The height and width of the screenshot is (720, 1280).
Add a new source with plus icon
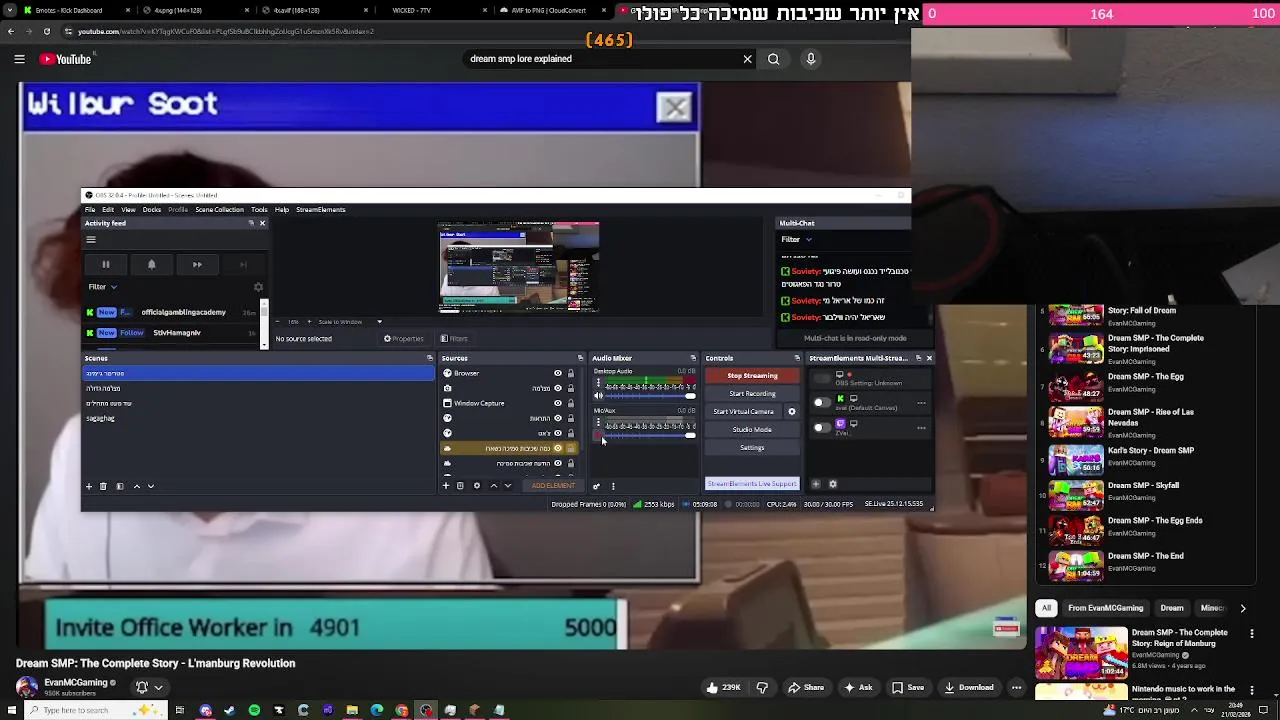(x=446, y=486)
